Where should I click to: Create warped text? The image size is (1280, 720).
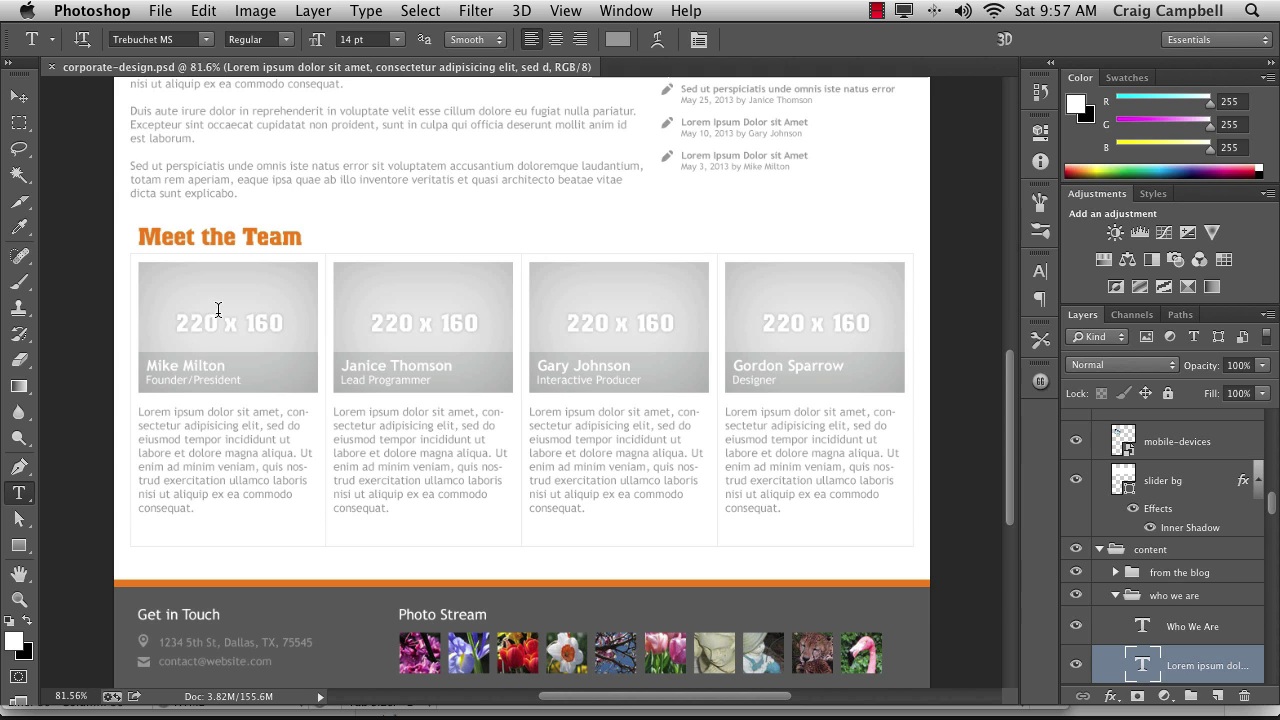click(657, 40)
